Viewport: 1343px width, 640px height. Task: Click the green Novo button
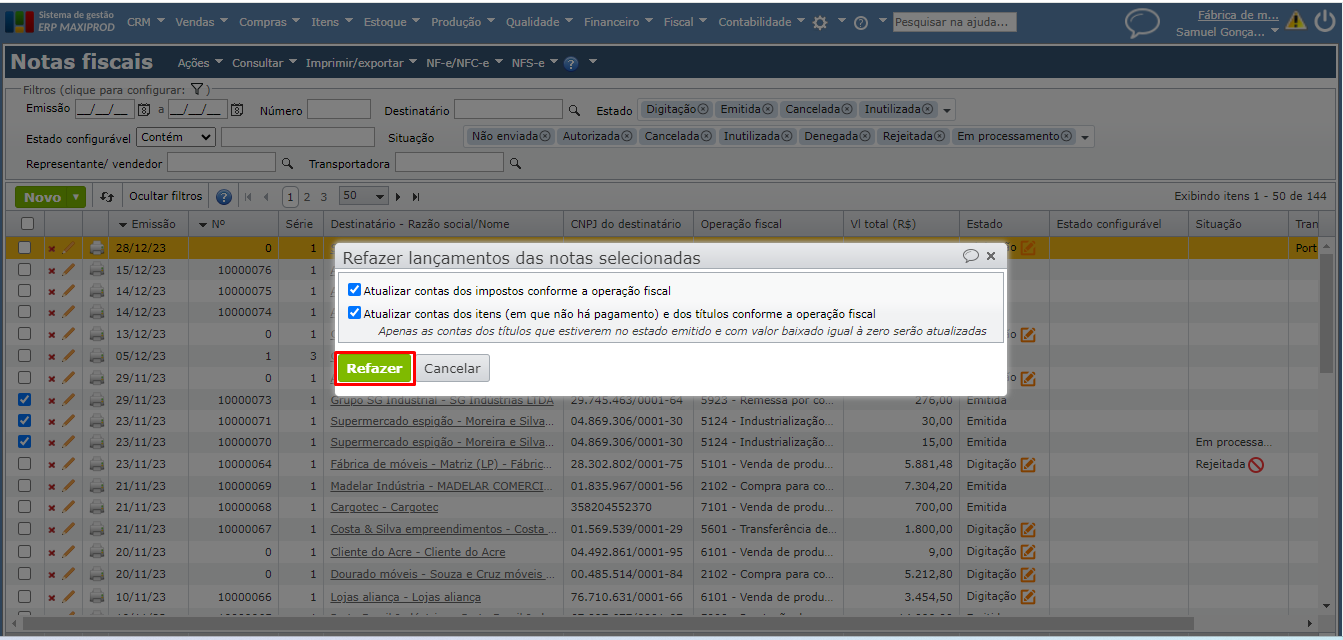[42, 197]
